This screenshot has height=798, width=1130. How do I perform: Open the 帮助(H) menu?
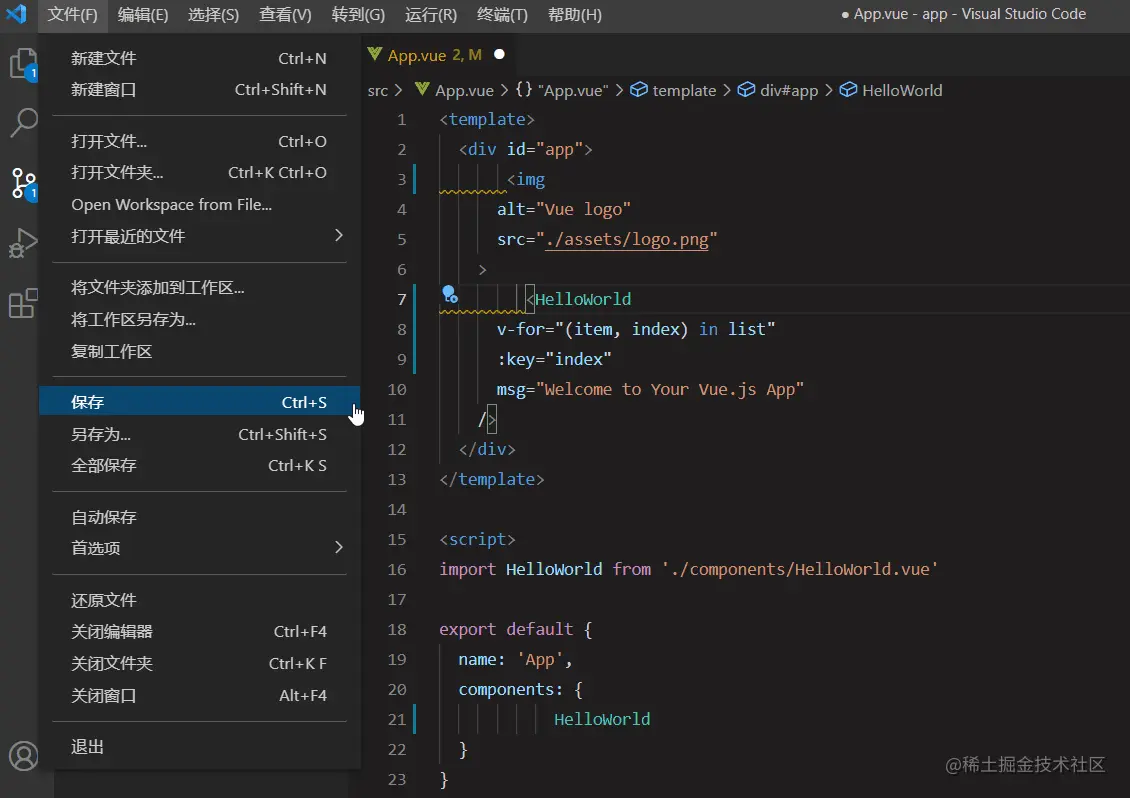574,14
